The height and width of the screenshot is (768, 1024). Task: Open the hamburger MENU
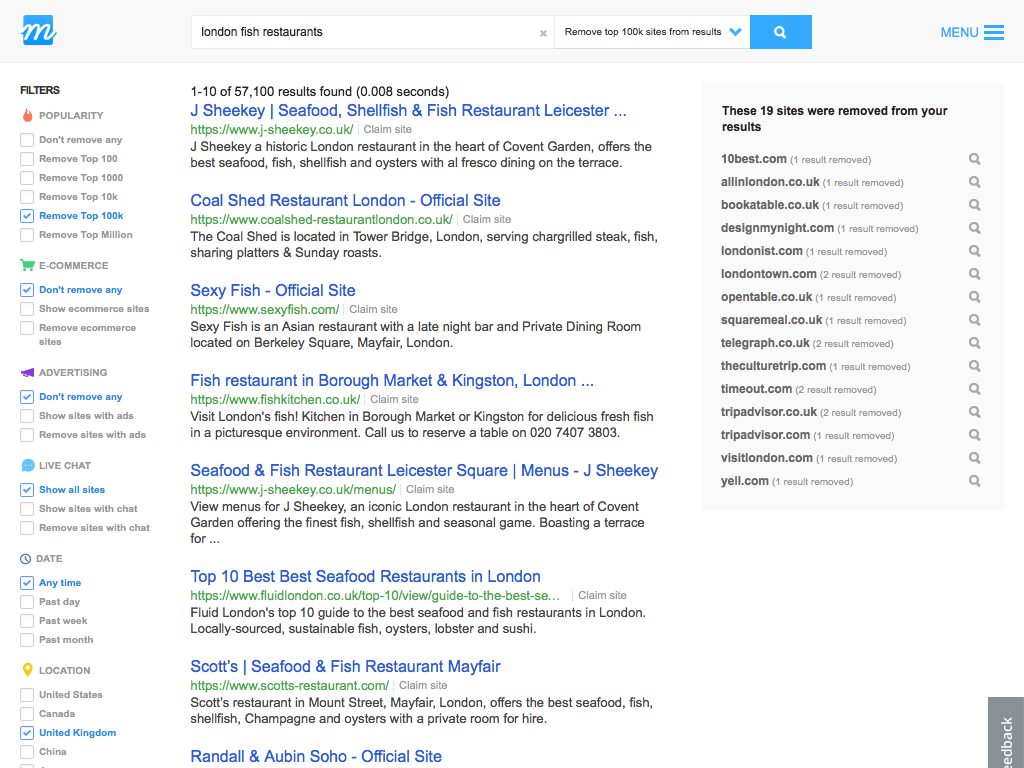pyautogui.click(x=972, y=33)
